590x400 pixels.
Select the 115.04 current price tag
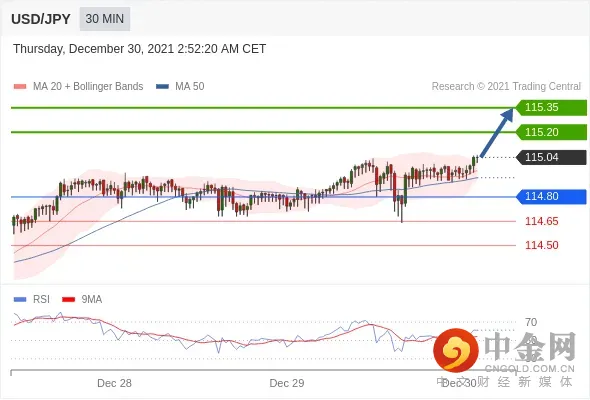551,157
